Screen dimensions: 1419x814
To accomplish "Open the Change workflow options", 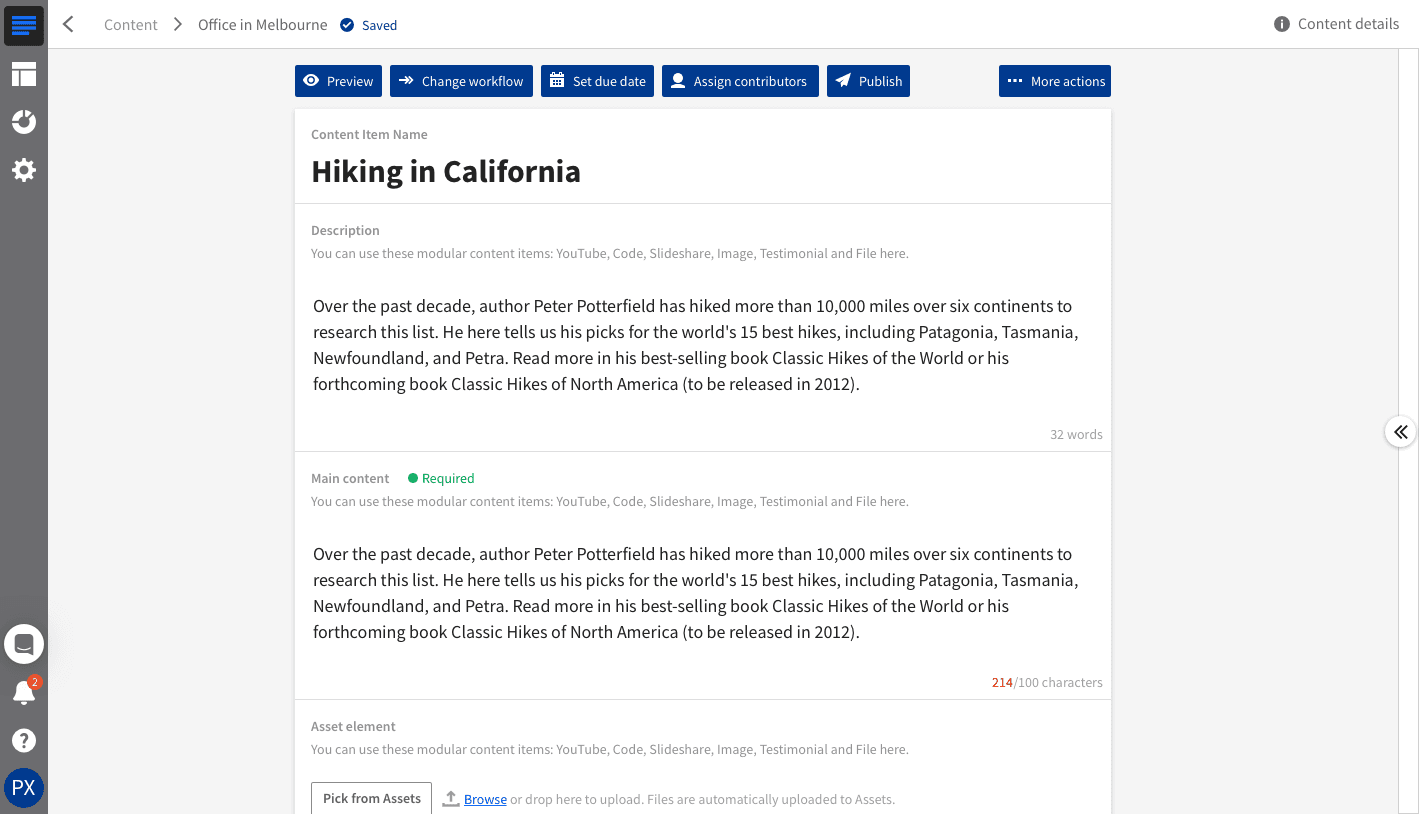I will [461, 82].
